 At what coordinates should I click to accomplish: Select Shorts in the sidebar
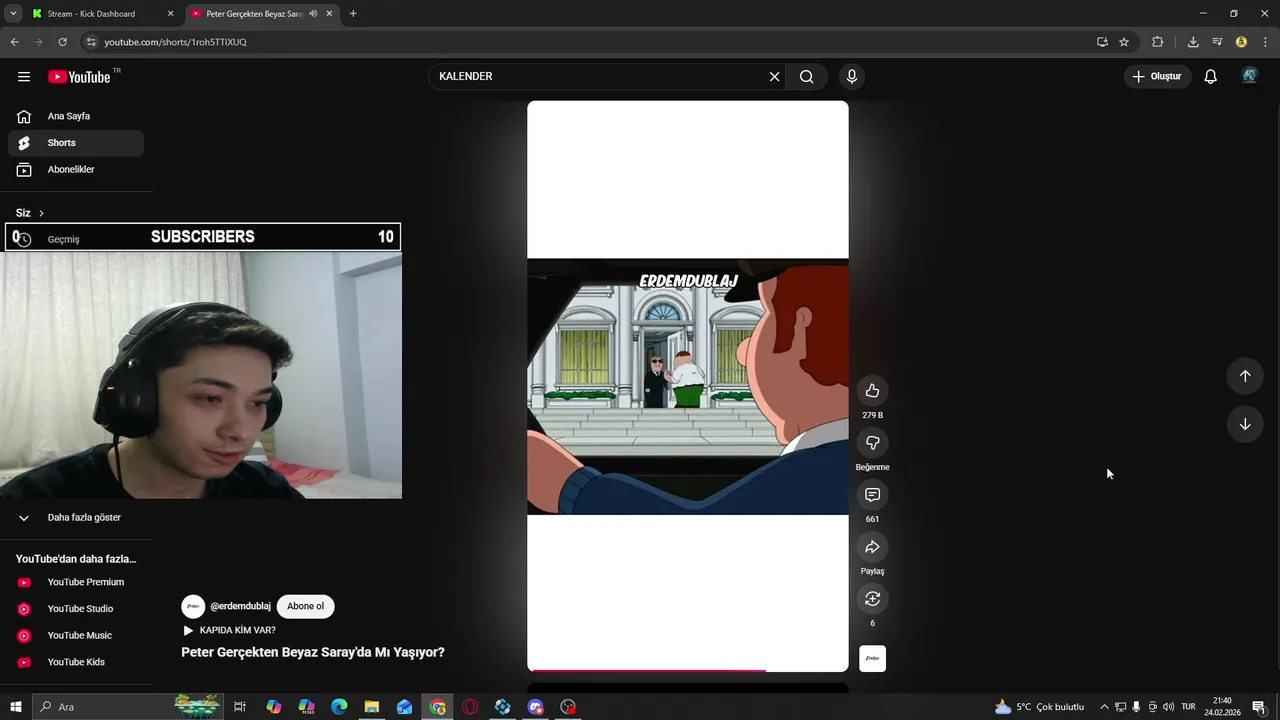[x=76, y=143]
